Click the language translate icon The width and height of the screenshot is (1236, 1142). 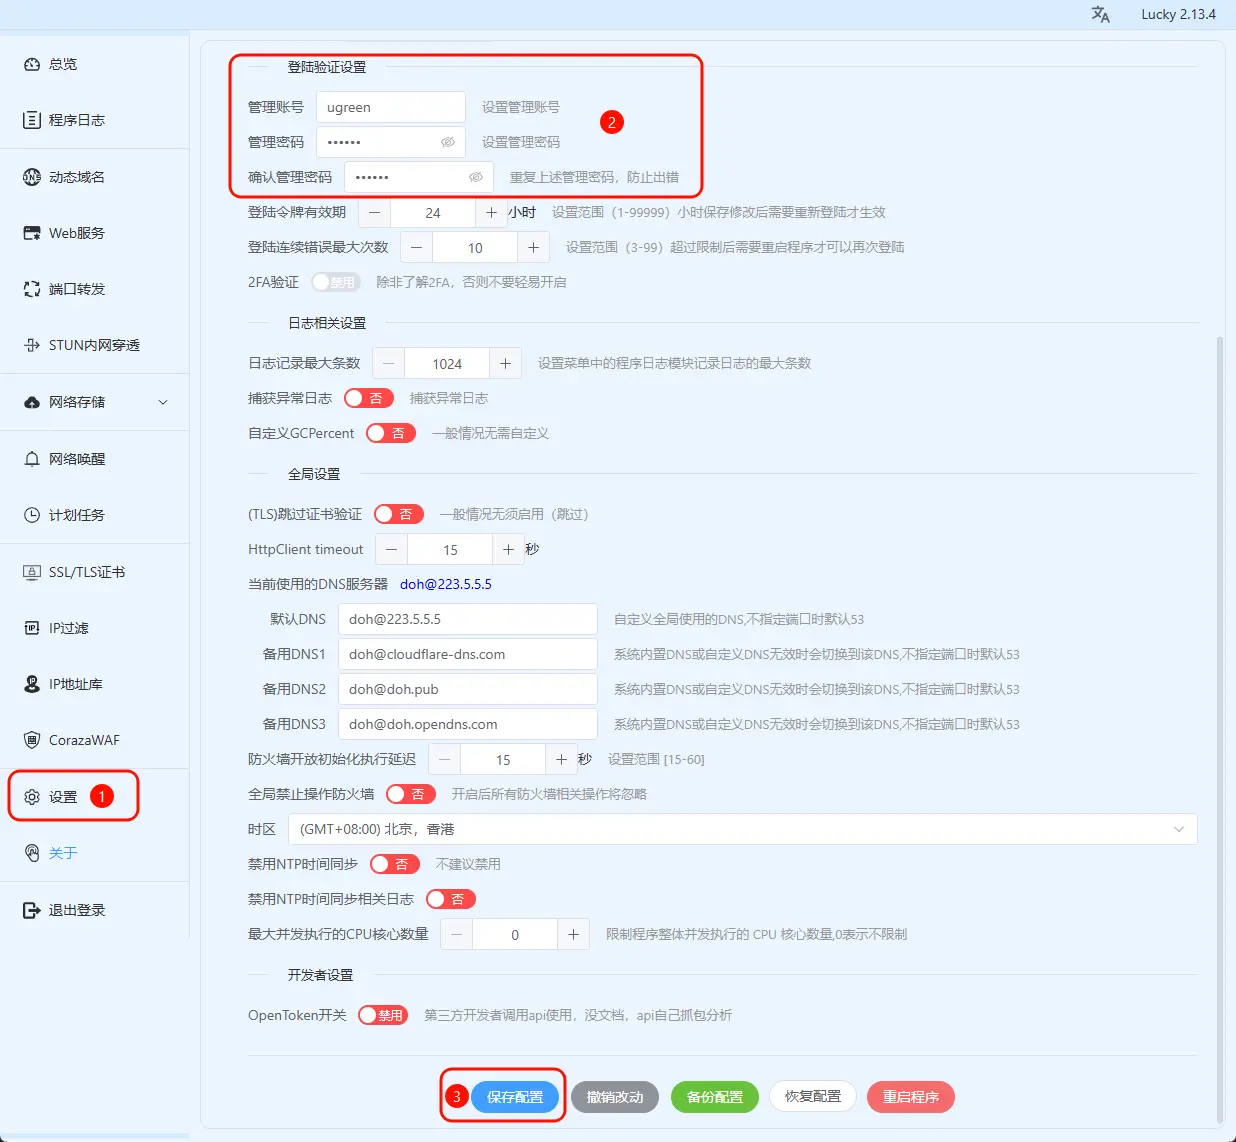(x=1100, y=14)
